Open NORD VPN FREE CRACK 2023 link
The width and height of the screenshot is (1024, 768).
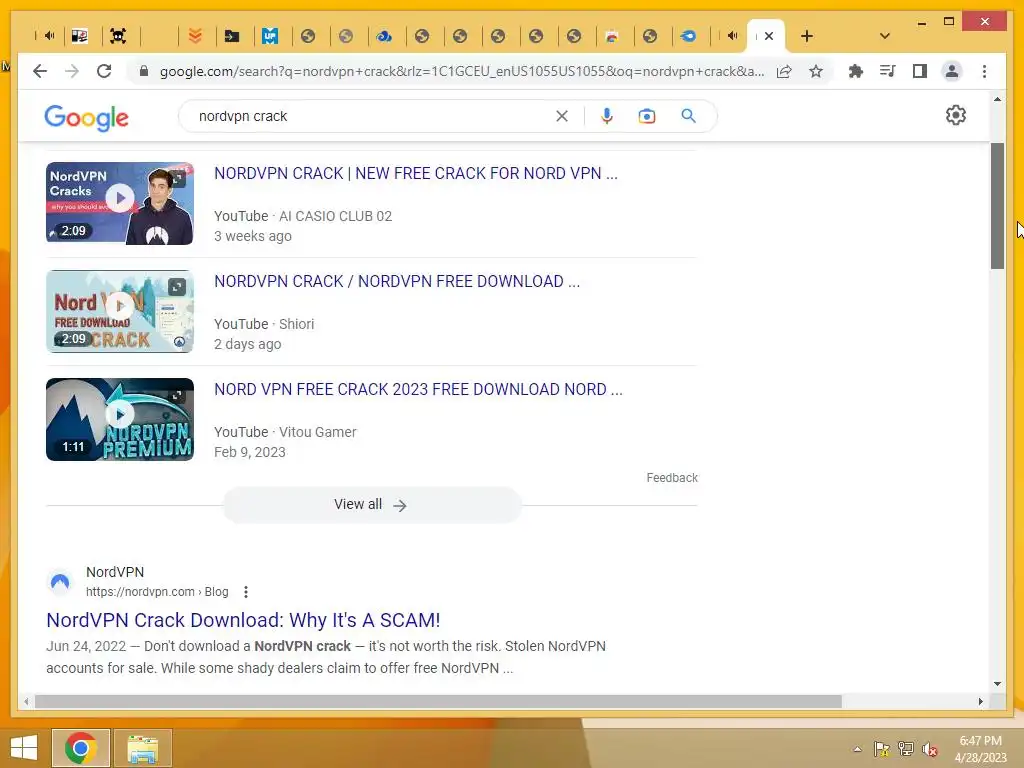(418, 389)
